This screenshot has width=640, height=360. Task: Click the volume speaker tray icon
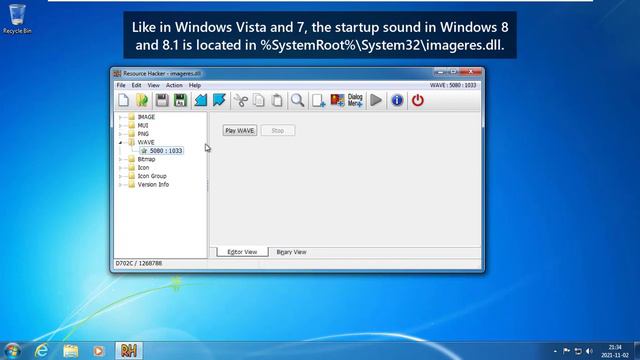point(589,351)
